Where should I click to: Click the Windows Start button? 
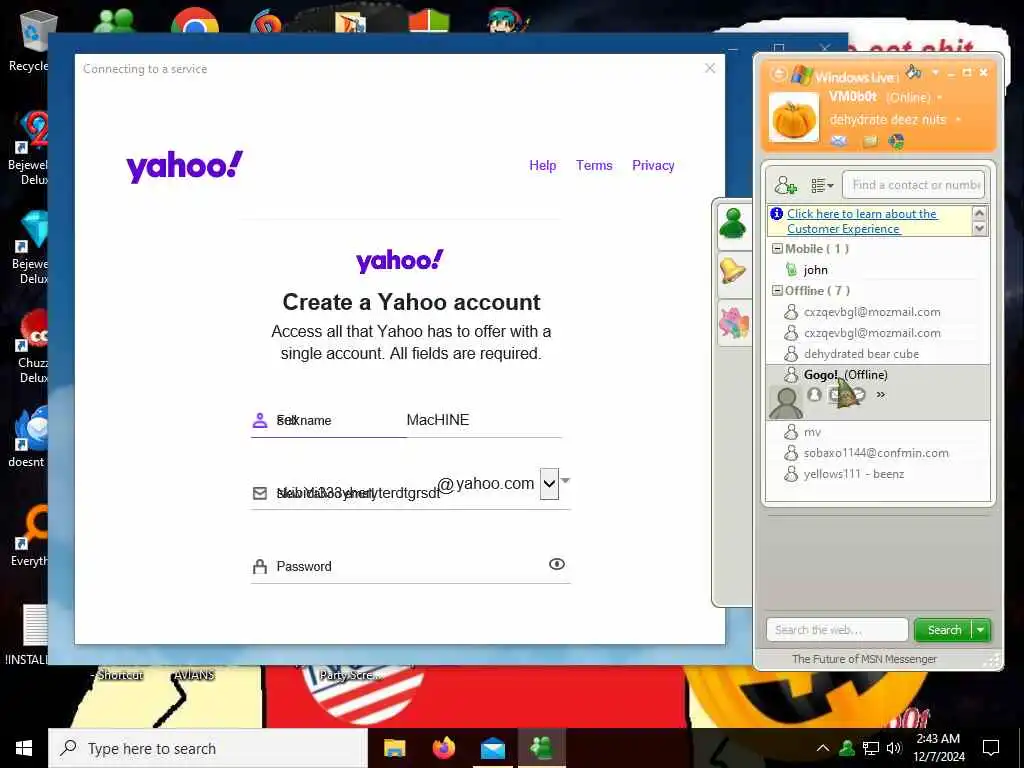coord(24,748)
